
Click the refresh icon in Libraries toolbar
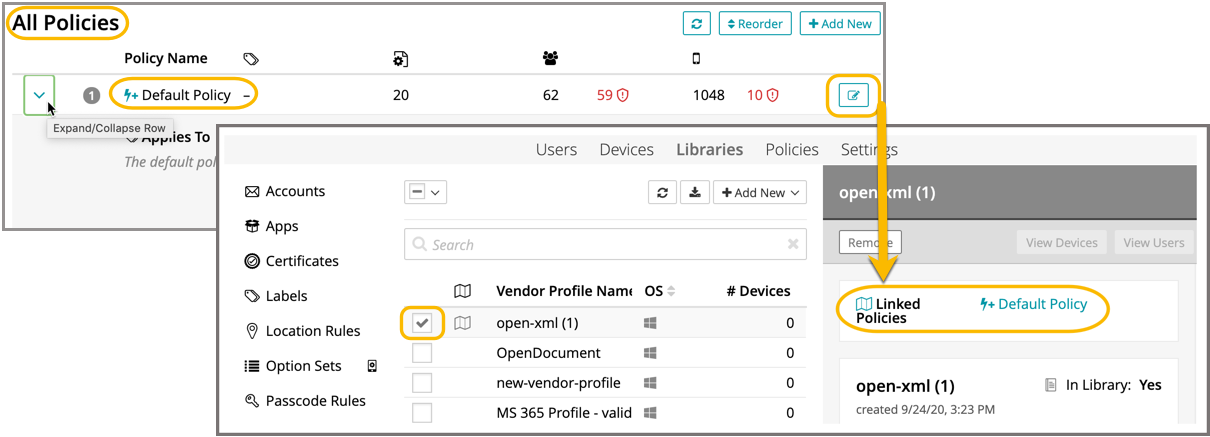661,192
